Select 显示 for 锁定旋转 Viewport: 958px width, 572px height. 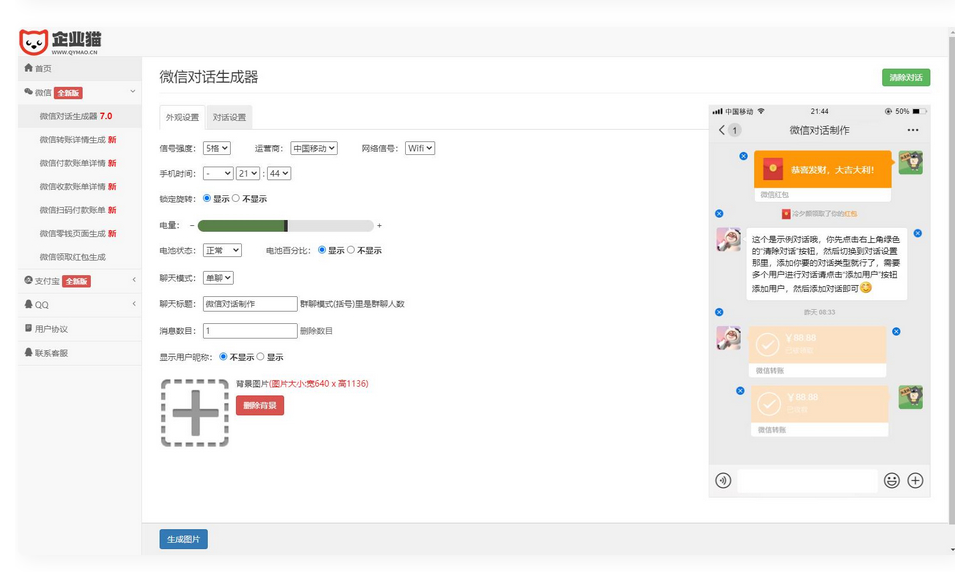pos(207,198)
